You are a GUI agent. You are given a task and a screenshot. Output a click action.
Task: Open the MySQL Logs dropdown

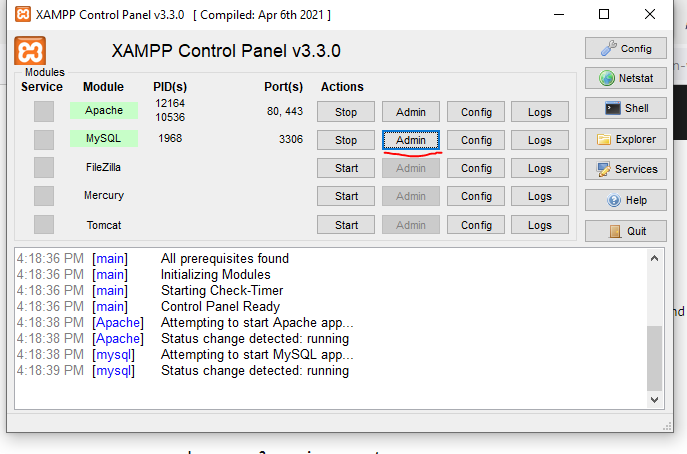[540, 140]
